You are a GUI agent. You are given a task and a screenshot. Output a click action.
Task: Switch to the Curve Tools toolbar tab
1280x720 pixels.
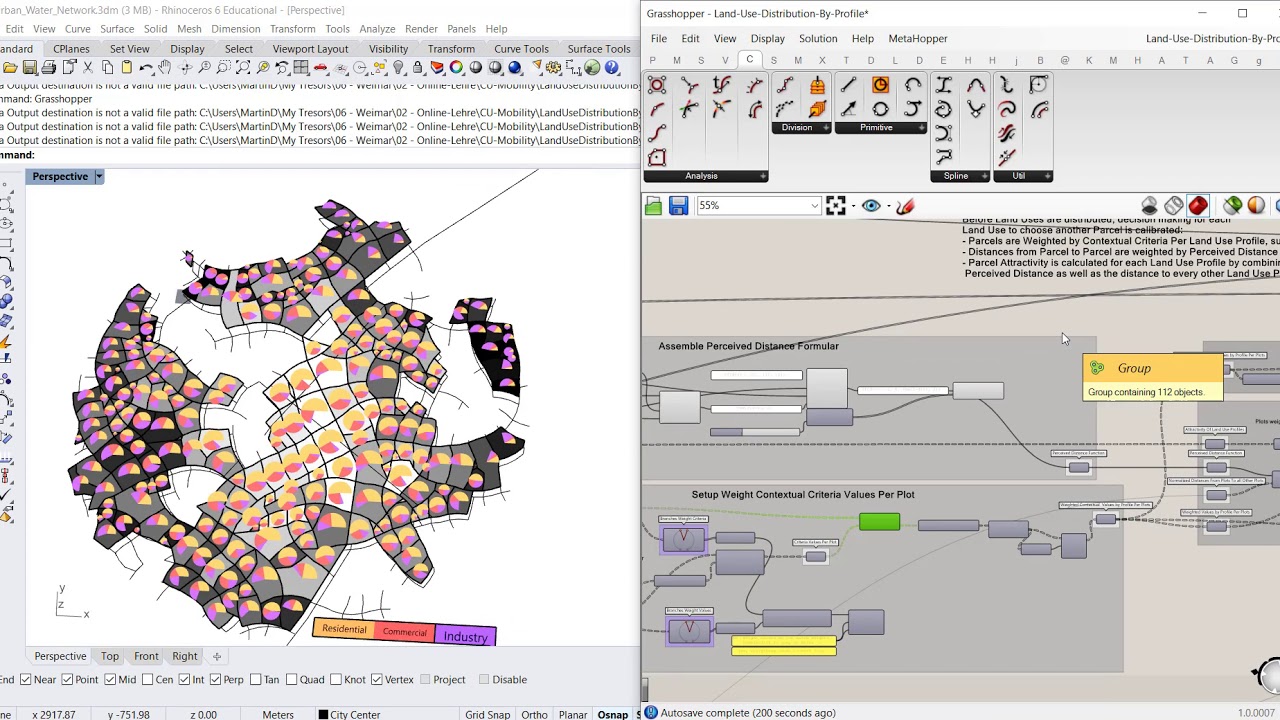pyautogui.click(x=521, y=49)
